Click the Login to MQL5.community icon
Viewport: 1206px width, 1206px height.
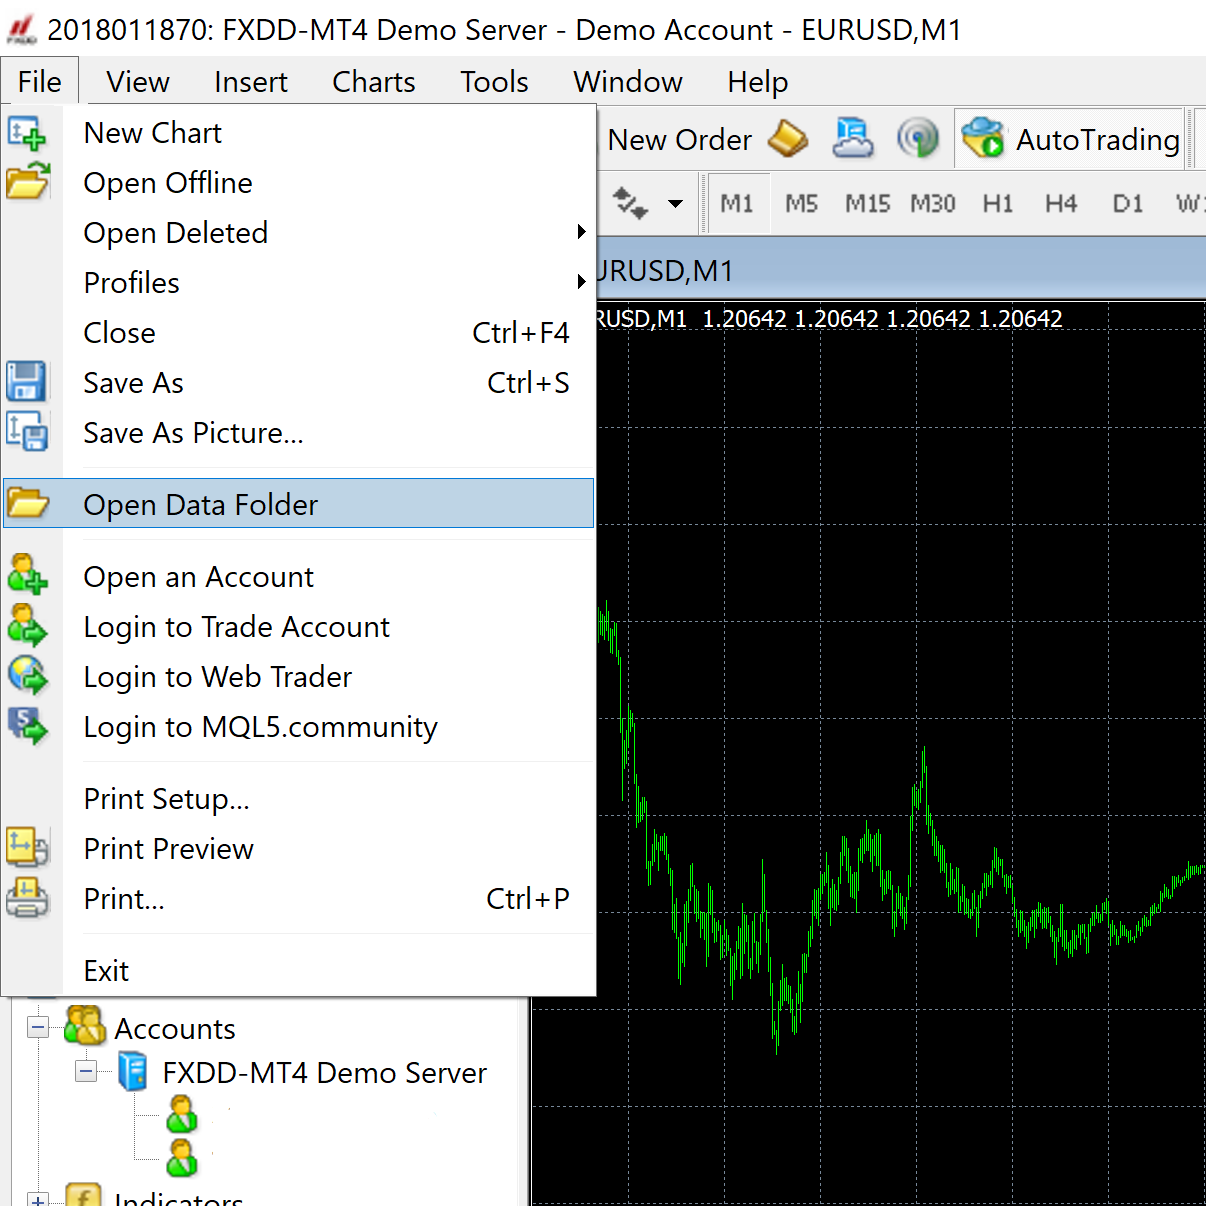coord(27,725)
